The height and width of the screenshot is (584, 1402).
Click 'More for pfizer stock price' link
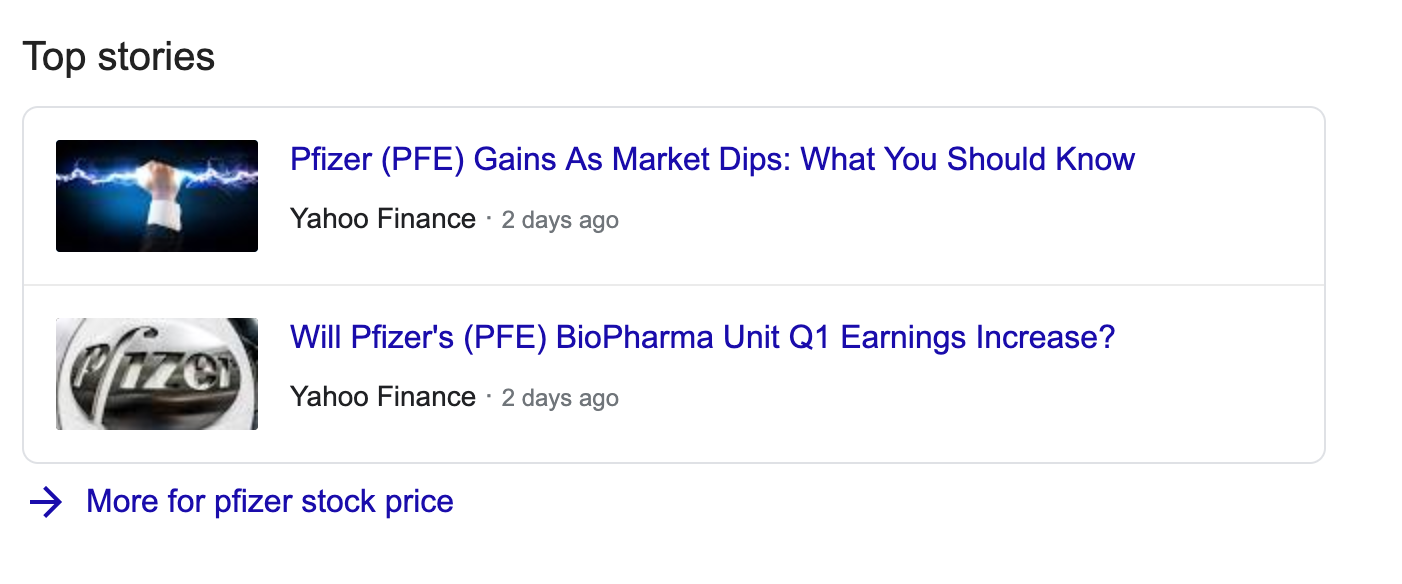click(x=270, y=501)
